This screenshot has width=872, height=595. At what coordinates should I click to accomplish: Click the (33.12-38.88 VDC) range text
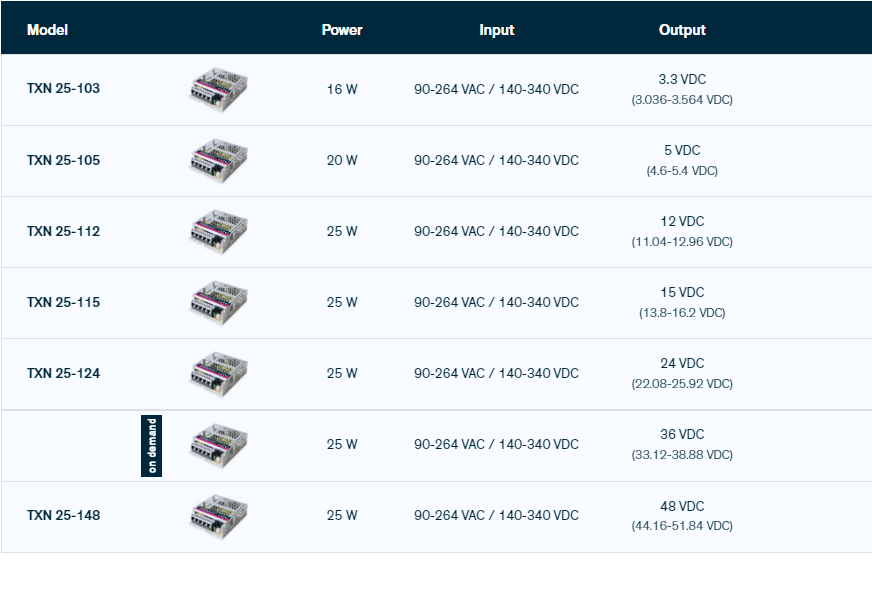coord(682,455)
